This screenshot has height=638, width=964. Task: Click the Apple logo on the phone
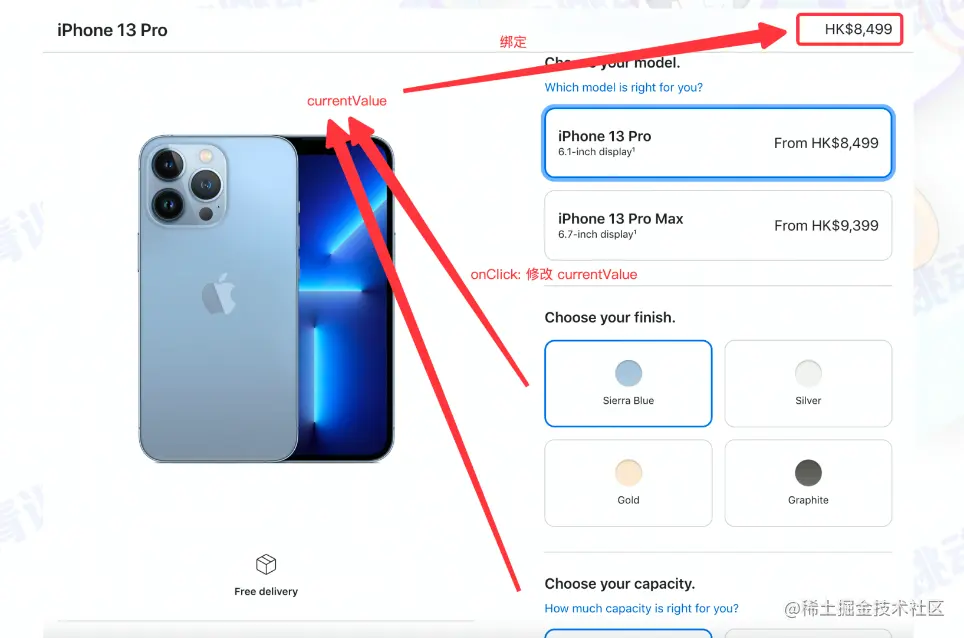[x=219, y=294]
